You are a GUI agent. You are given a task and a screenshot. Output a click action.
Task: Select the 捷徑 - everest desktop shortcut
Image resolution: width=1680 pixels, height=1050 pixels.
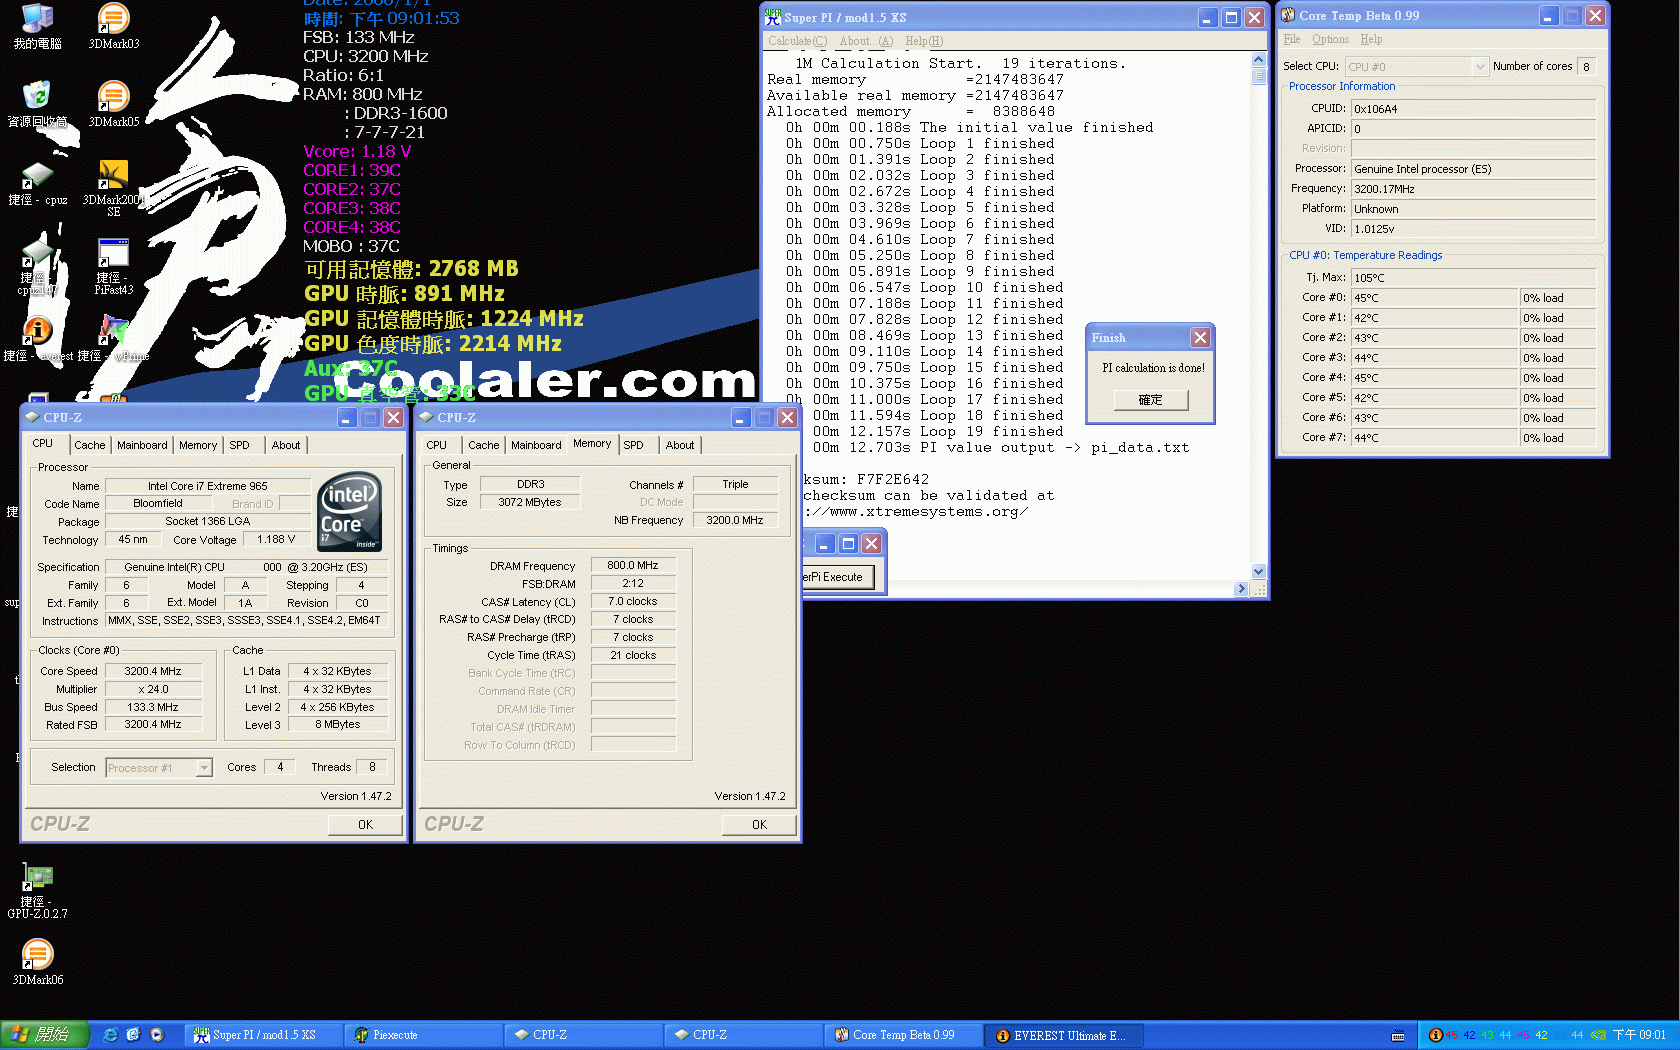tap(37, 338)
